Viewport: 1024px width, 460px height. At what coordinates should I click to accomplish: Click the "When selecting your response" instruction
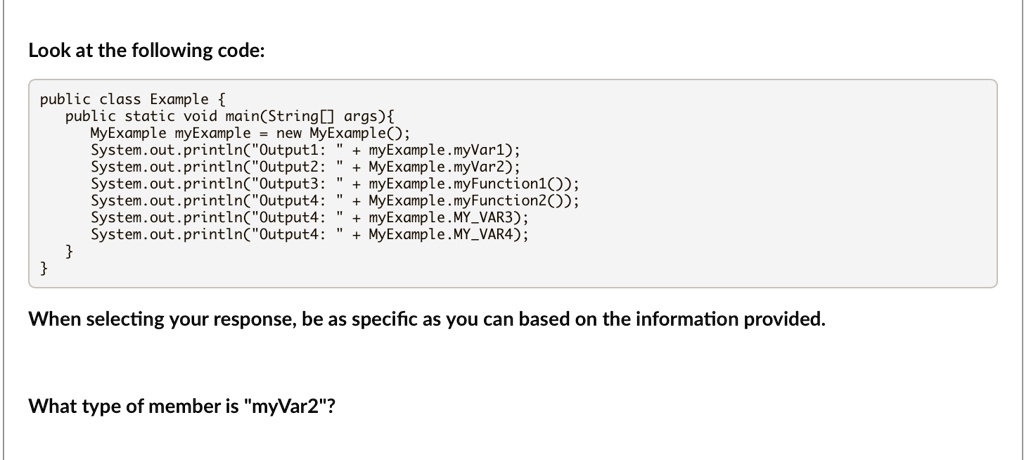pos(427,320)
